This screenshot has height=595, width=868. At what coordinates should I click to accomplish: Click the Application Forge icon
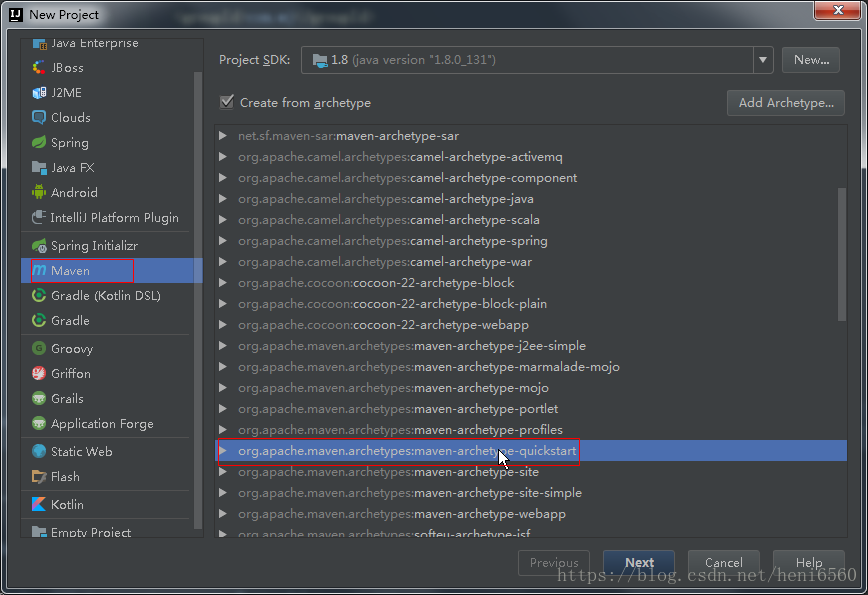point(39,423)
